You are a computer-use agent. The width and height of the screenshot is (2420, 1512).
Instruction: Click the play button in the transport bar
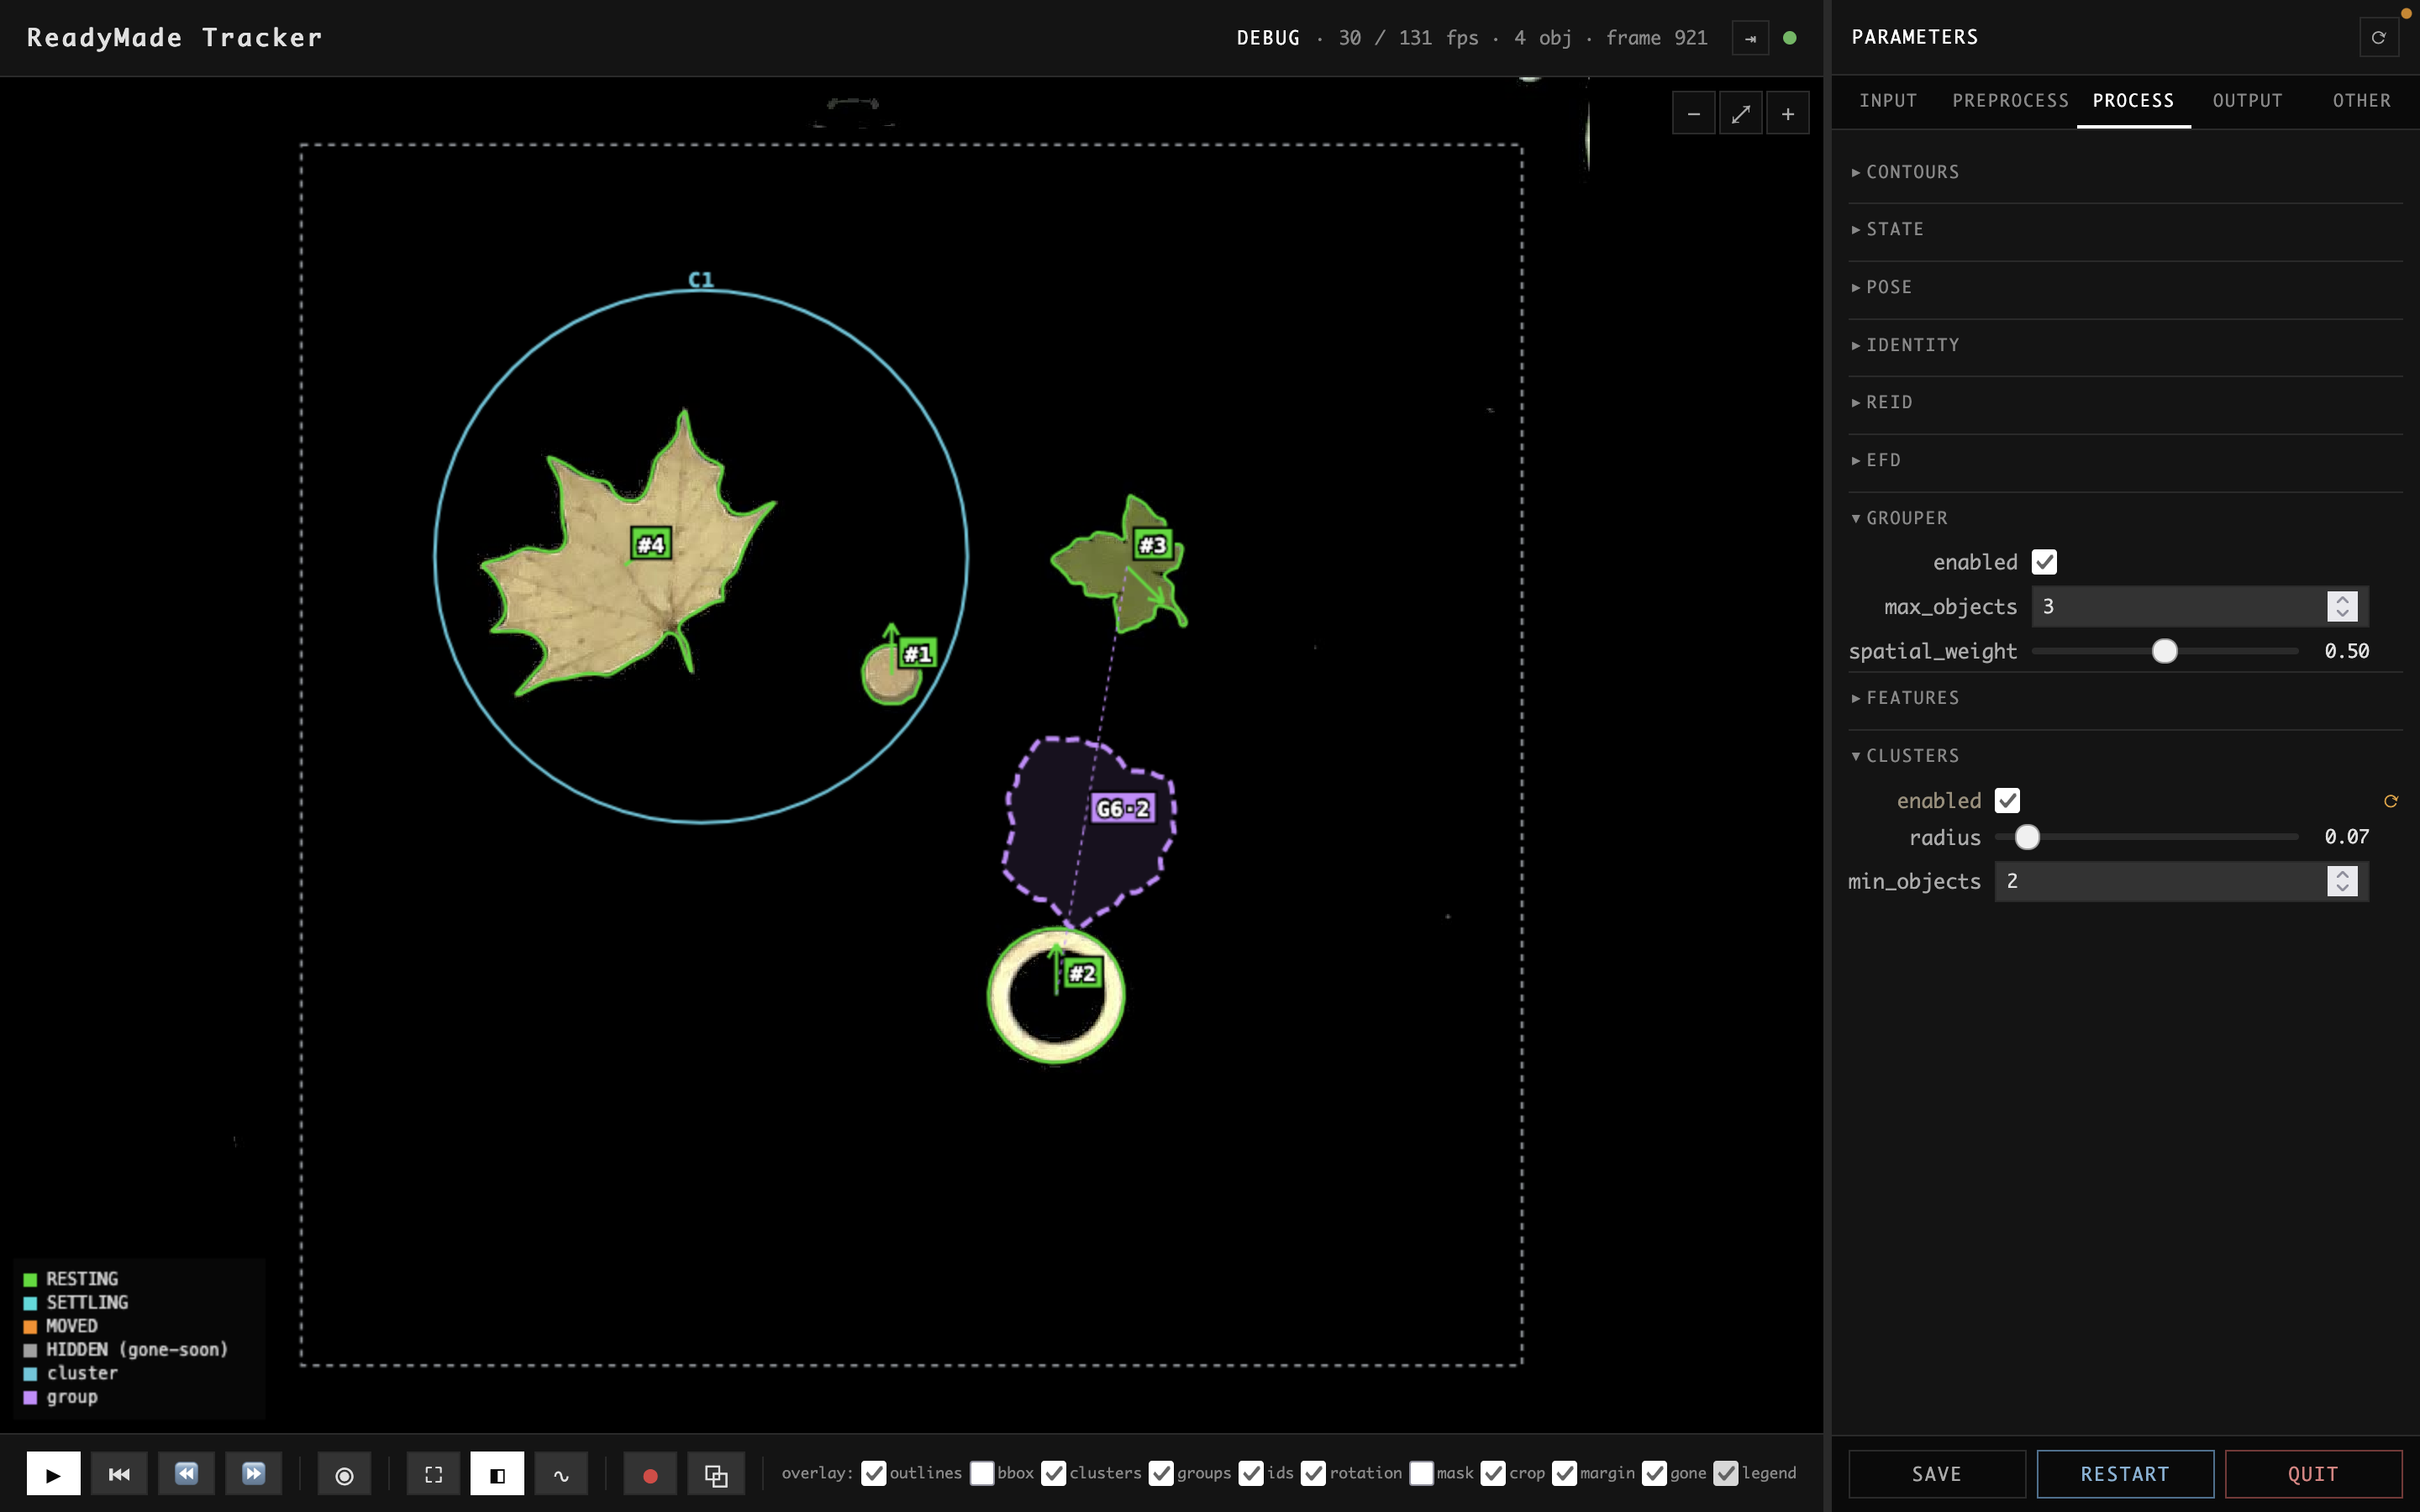53,1474
